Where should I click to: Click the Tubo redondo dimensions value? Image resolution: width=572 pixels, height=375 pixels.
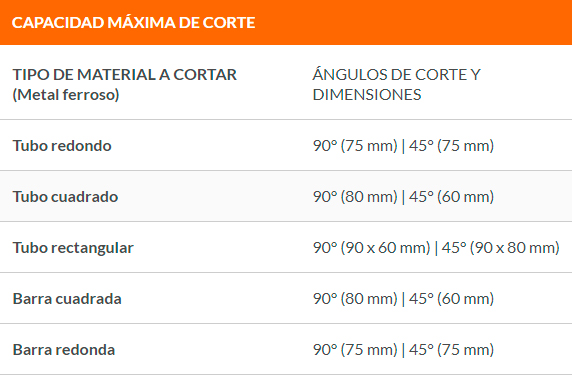click(403, 146)
